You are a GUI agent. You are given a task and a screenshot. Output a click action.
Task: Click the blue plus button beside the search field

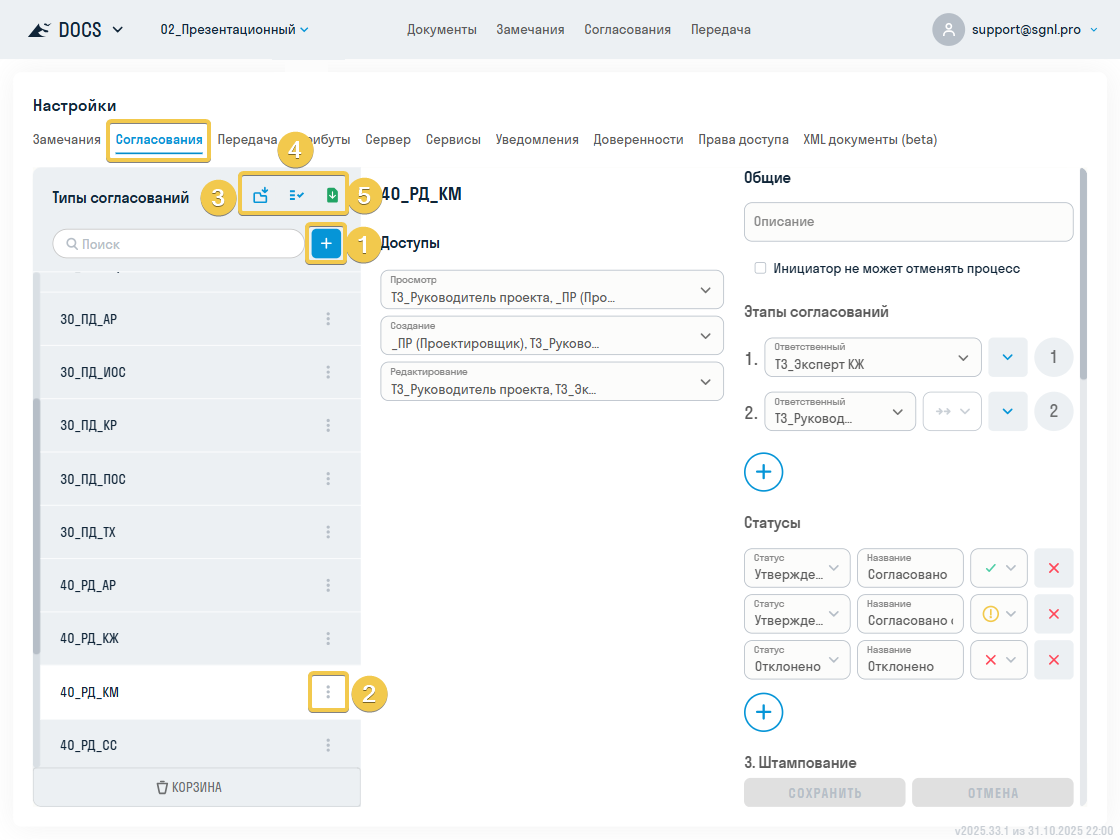click(x=326, y=244)
